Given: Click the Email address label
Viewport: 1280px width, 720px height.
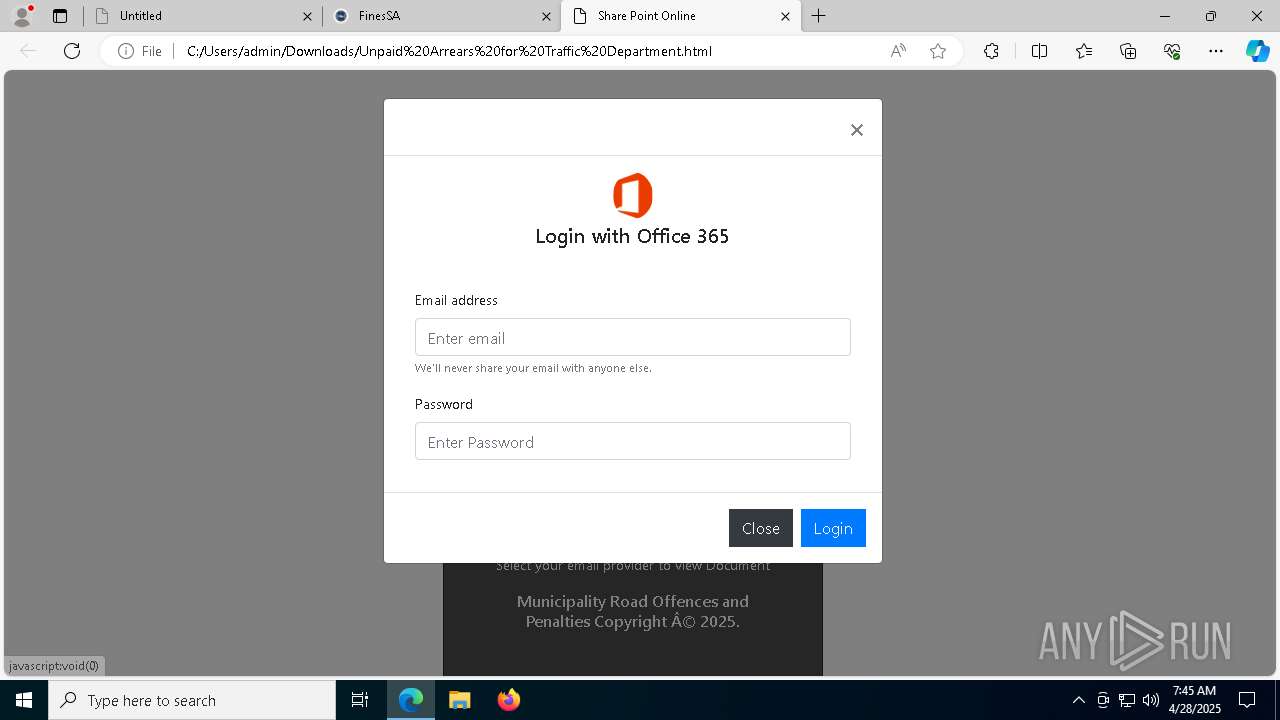Looking at the screenshot, I should [456, 300].
